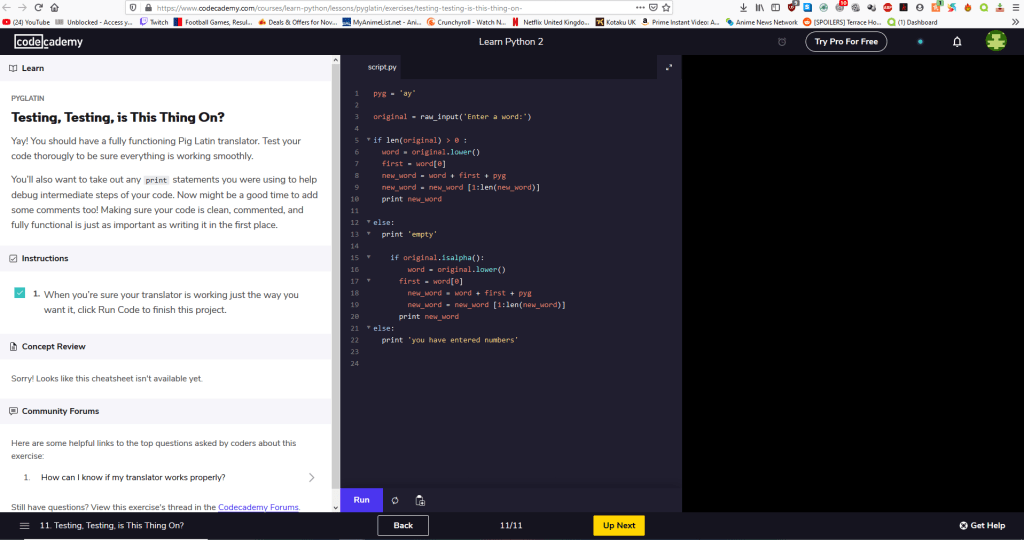This screenshot has width=1024, height=540.
Task: Collapse the fold arrow at line 12
Action: (368, 222)
